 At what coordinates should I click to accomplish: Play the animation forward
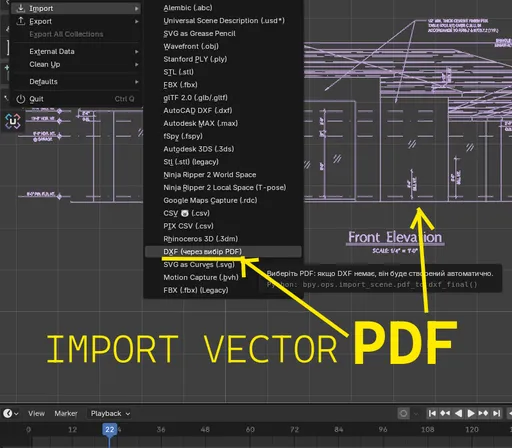[x=471, y=413]
